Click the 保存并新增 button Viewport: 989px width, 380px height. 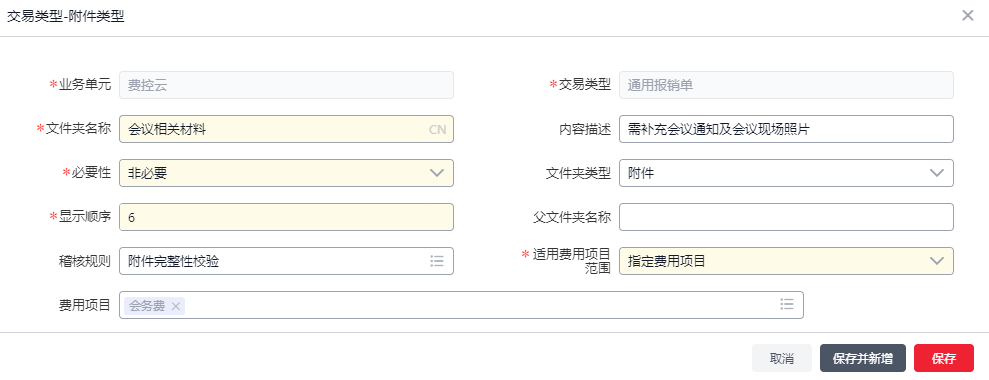tap(862, 358)
